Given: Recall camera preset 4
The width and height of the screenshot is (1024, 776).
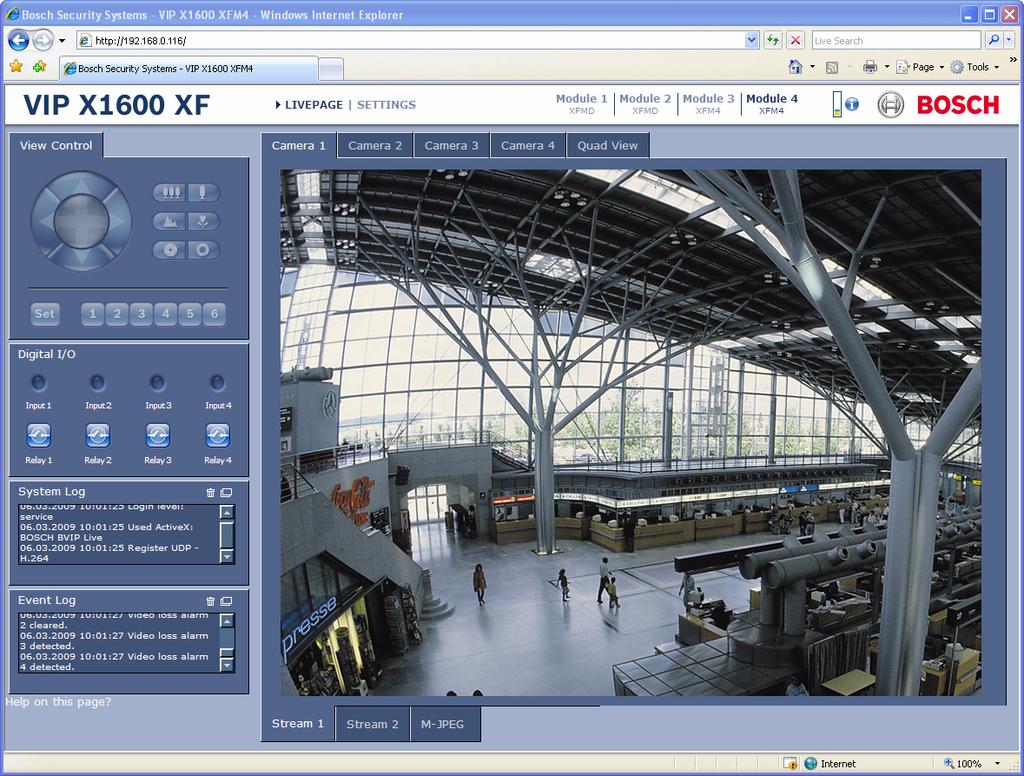Looking at the screenshot, I should (x=166, y=314).
